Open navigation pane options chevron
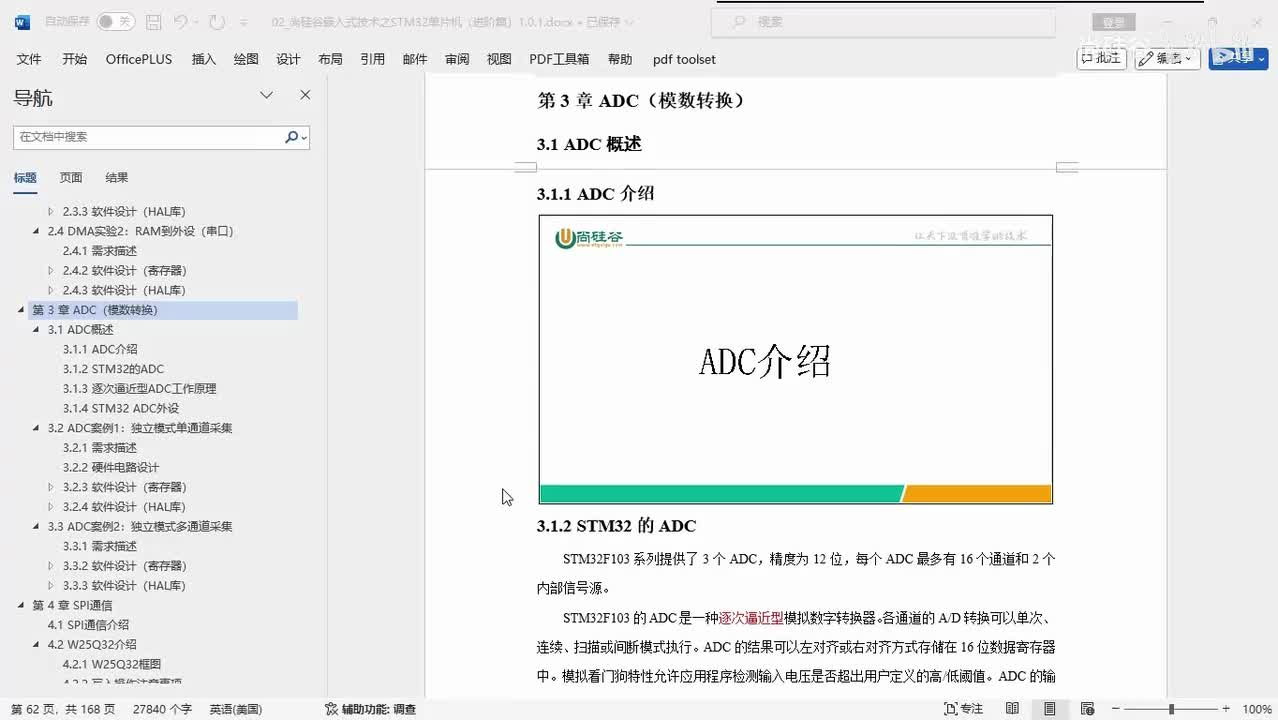 [x=267, y=95]
